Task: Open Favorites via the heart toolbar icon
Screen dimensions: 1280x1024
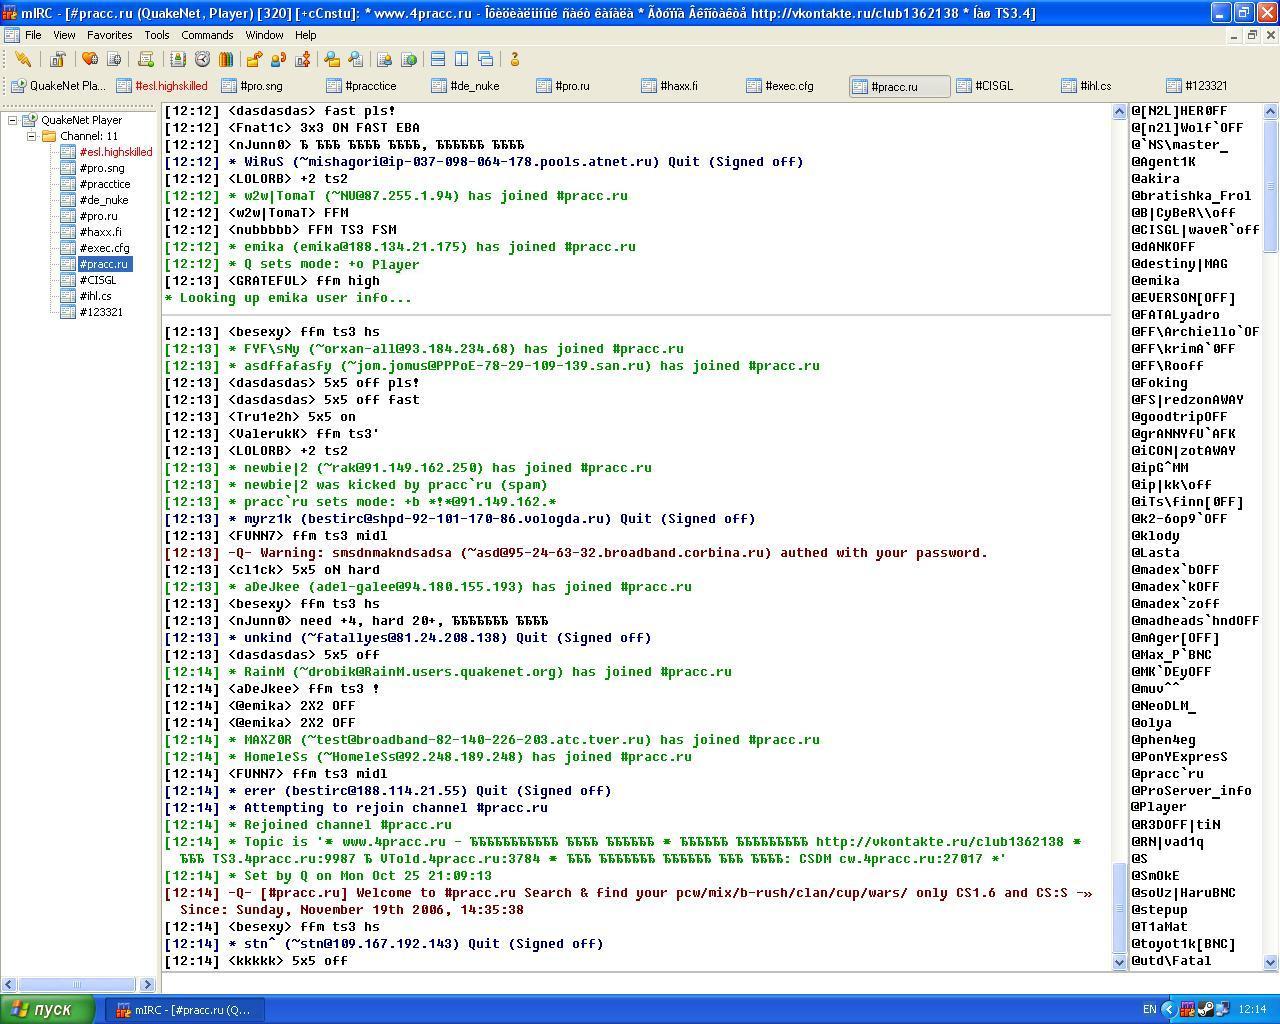Action: click(90, 60)
